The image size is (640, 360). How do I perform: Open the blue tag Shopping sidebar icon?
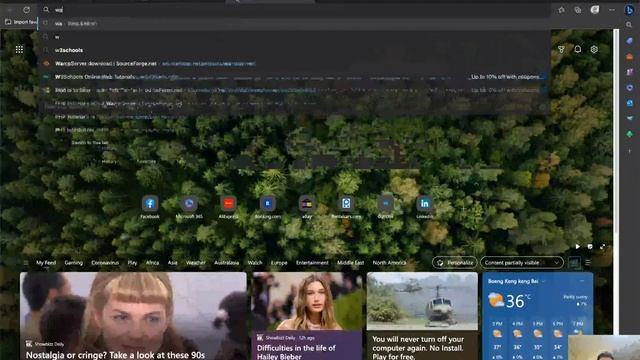pos(629,40)
